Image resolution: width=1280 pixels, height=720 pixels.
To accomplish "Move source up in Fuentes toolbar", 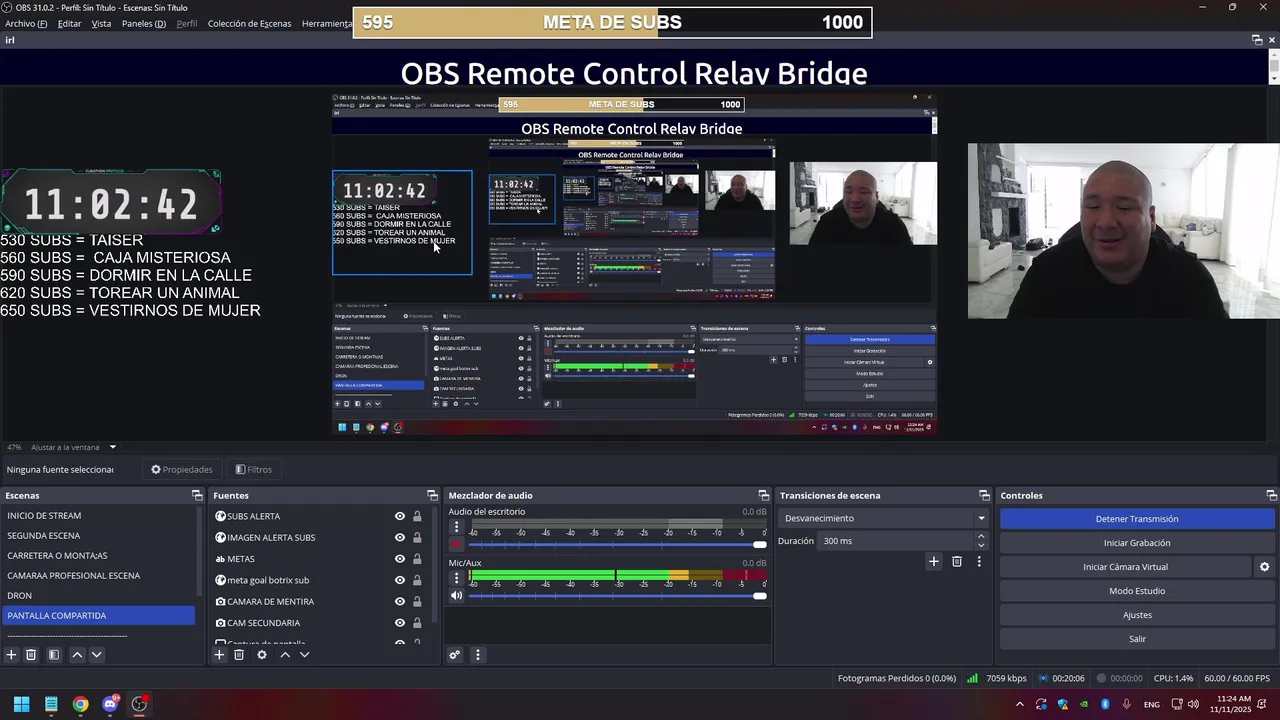I will [x=285, y=655].
